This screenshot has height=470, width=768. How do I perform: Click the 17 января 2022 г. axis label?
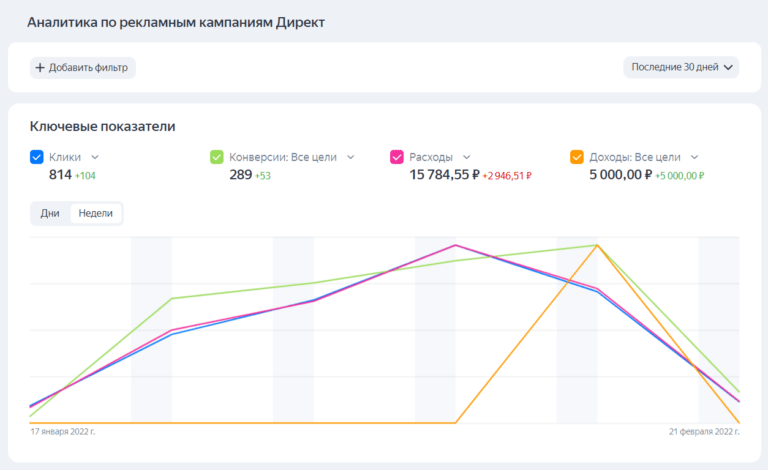[x=63, y=431]
